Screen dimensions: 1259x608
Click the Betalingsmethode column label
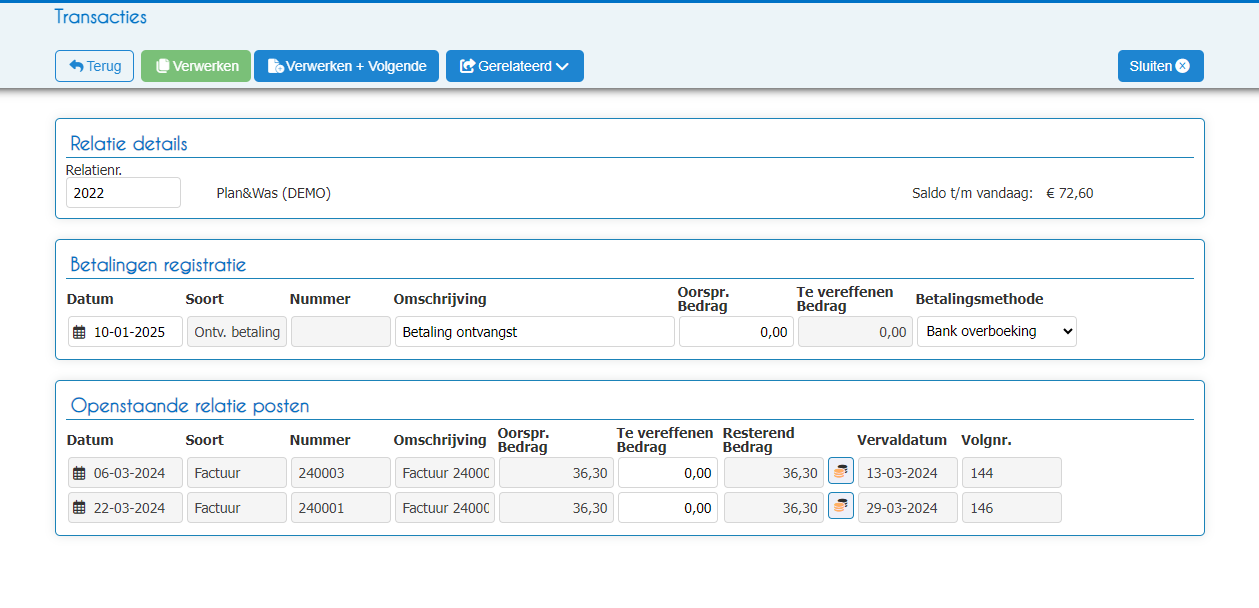click(x=979, y=299)
